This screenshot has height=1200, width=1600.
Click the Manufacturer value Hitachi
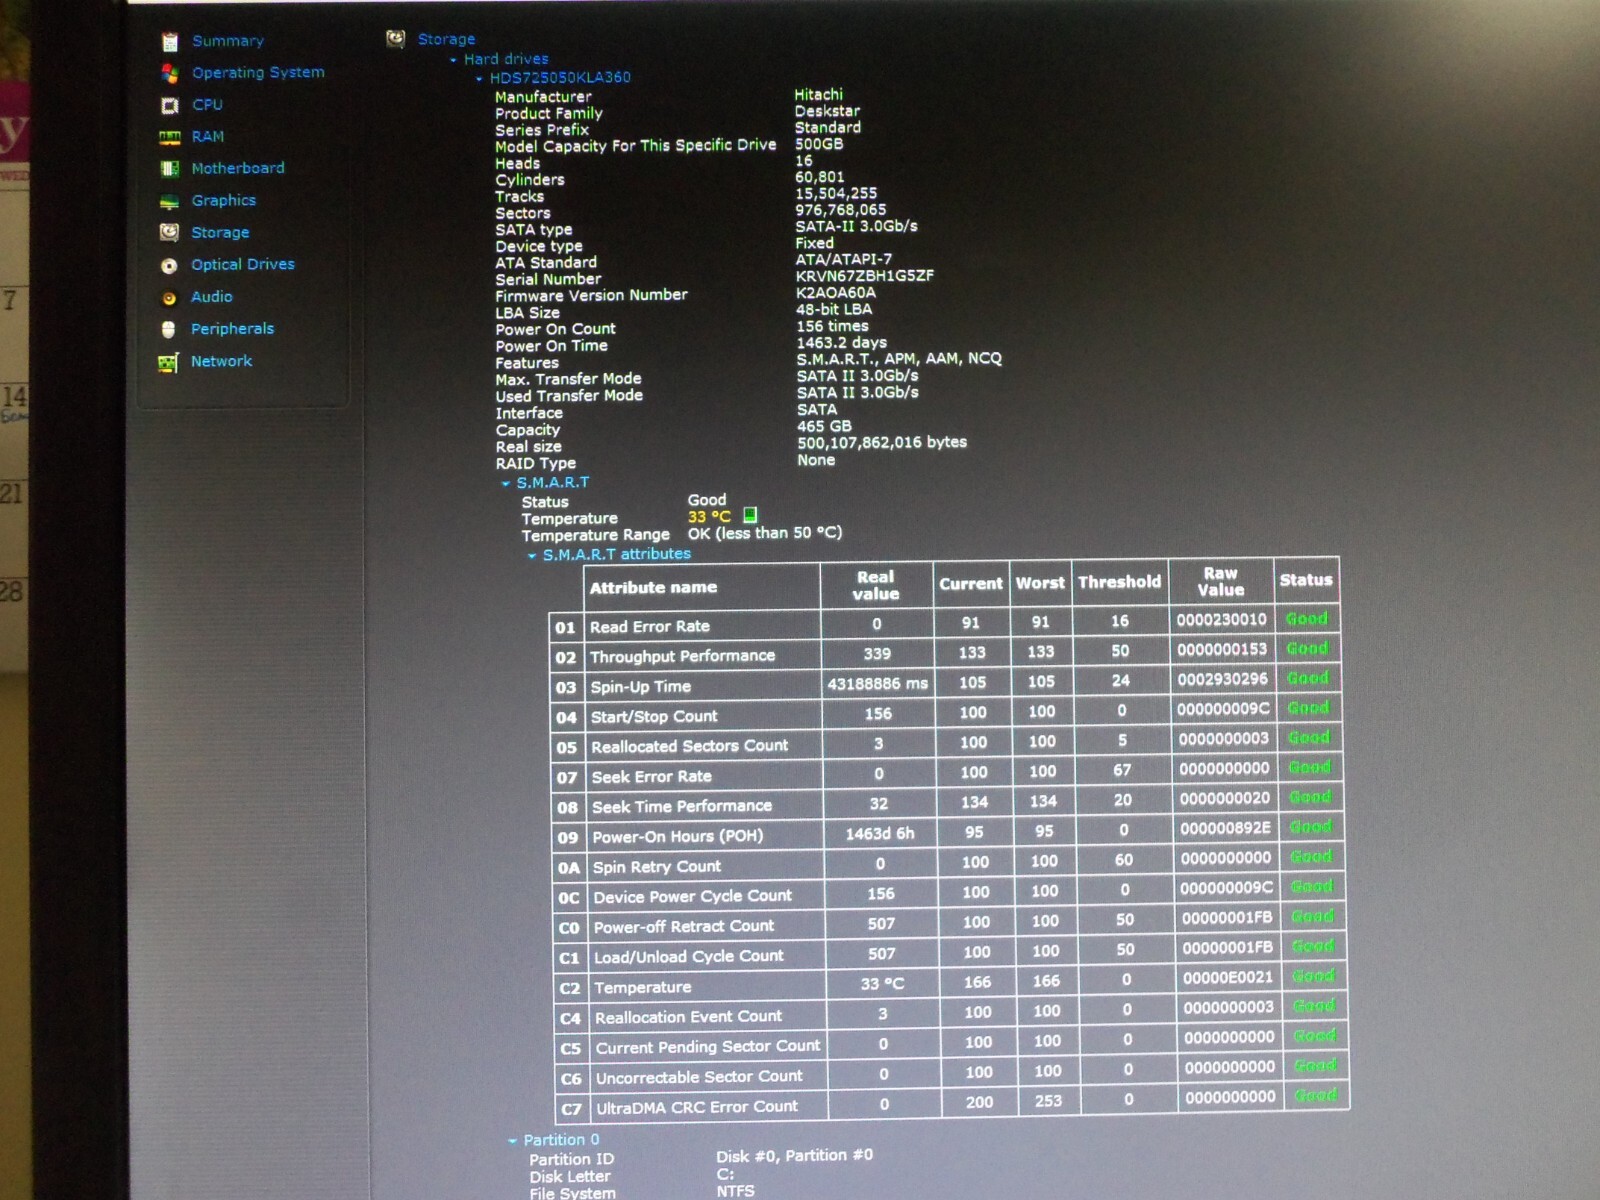coord(819,95)
